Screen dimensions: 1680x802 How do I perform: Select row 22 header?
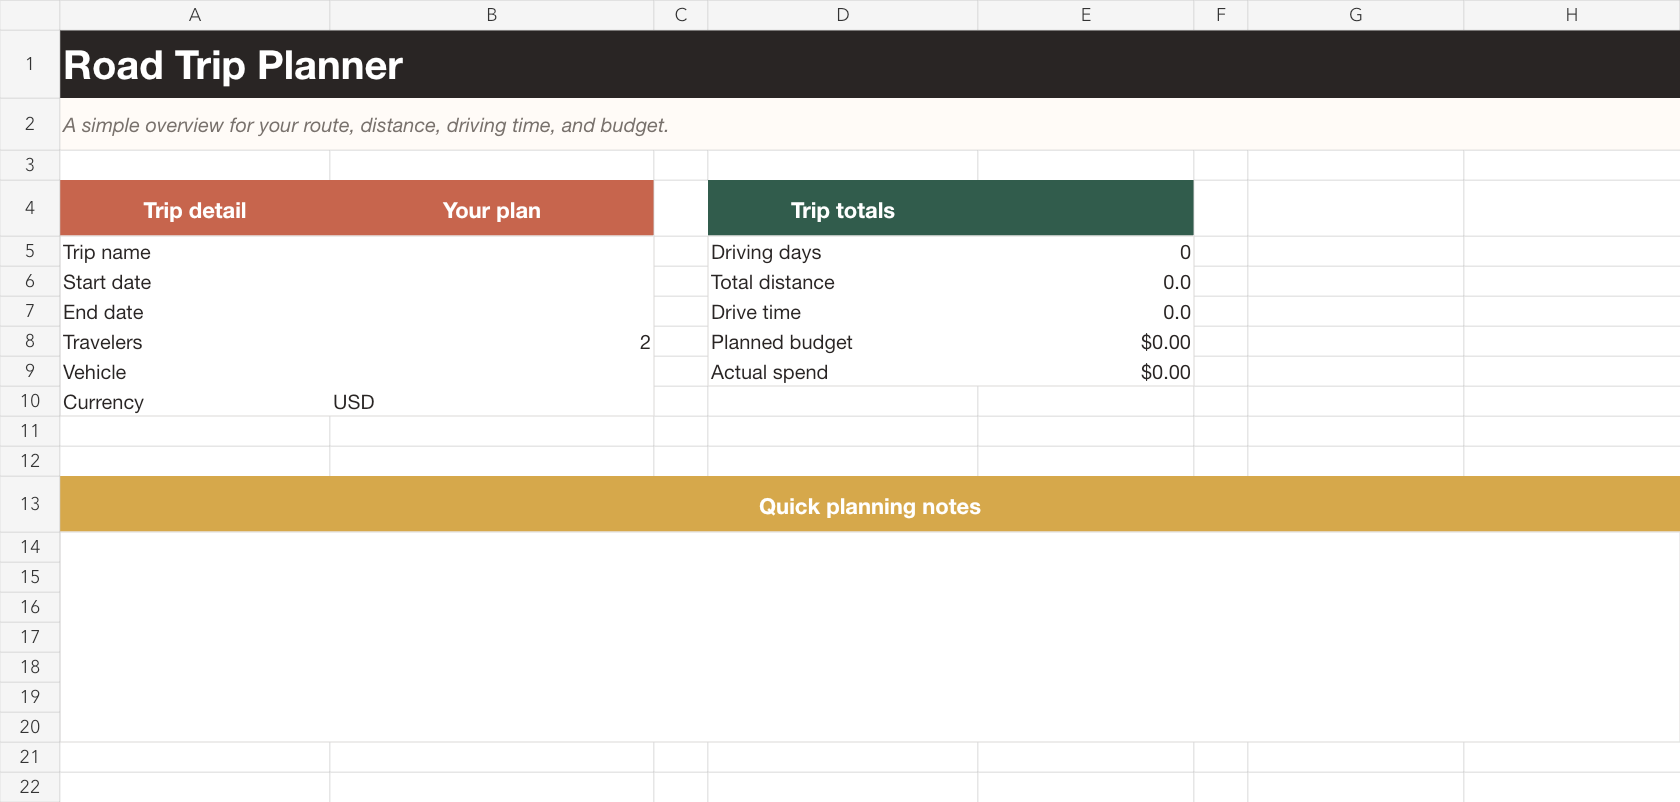[x=30, y=787]
